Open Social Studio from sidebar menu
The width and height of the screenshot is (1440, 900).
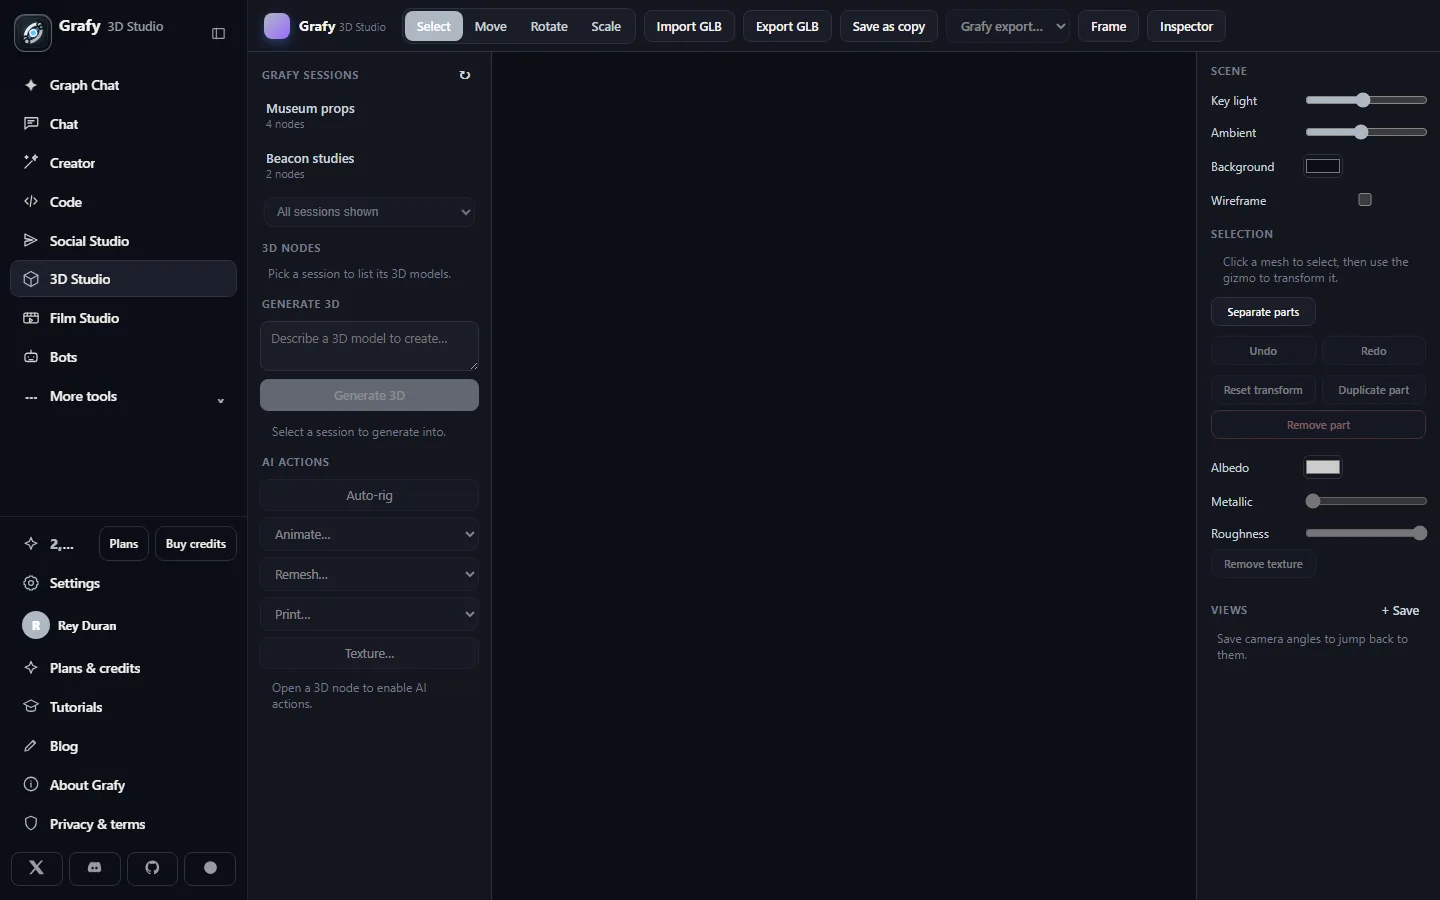124,241
